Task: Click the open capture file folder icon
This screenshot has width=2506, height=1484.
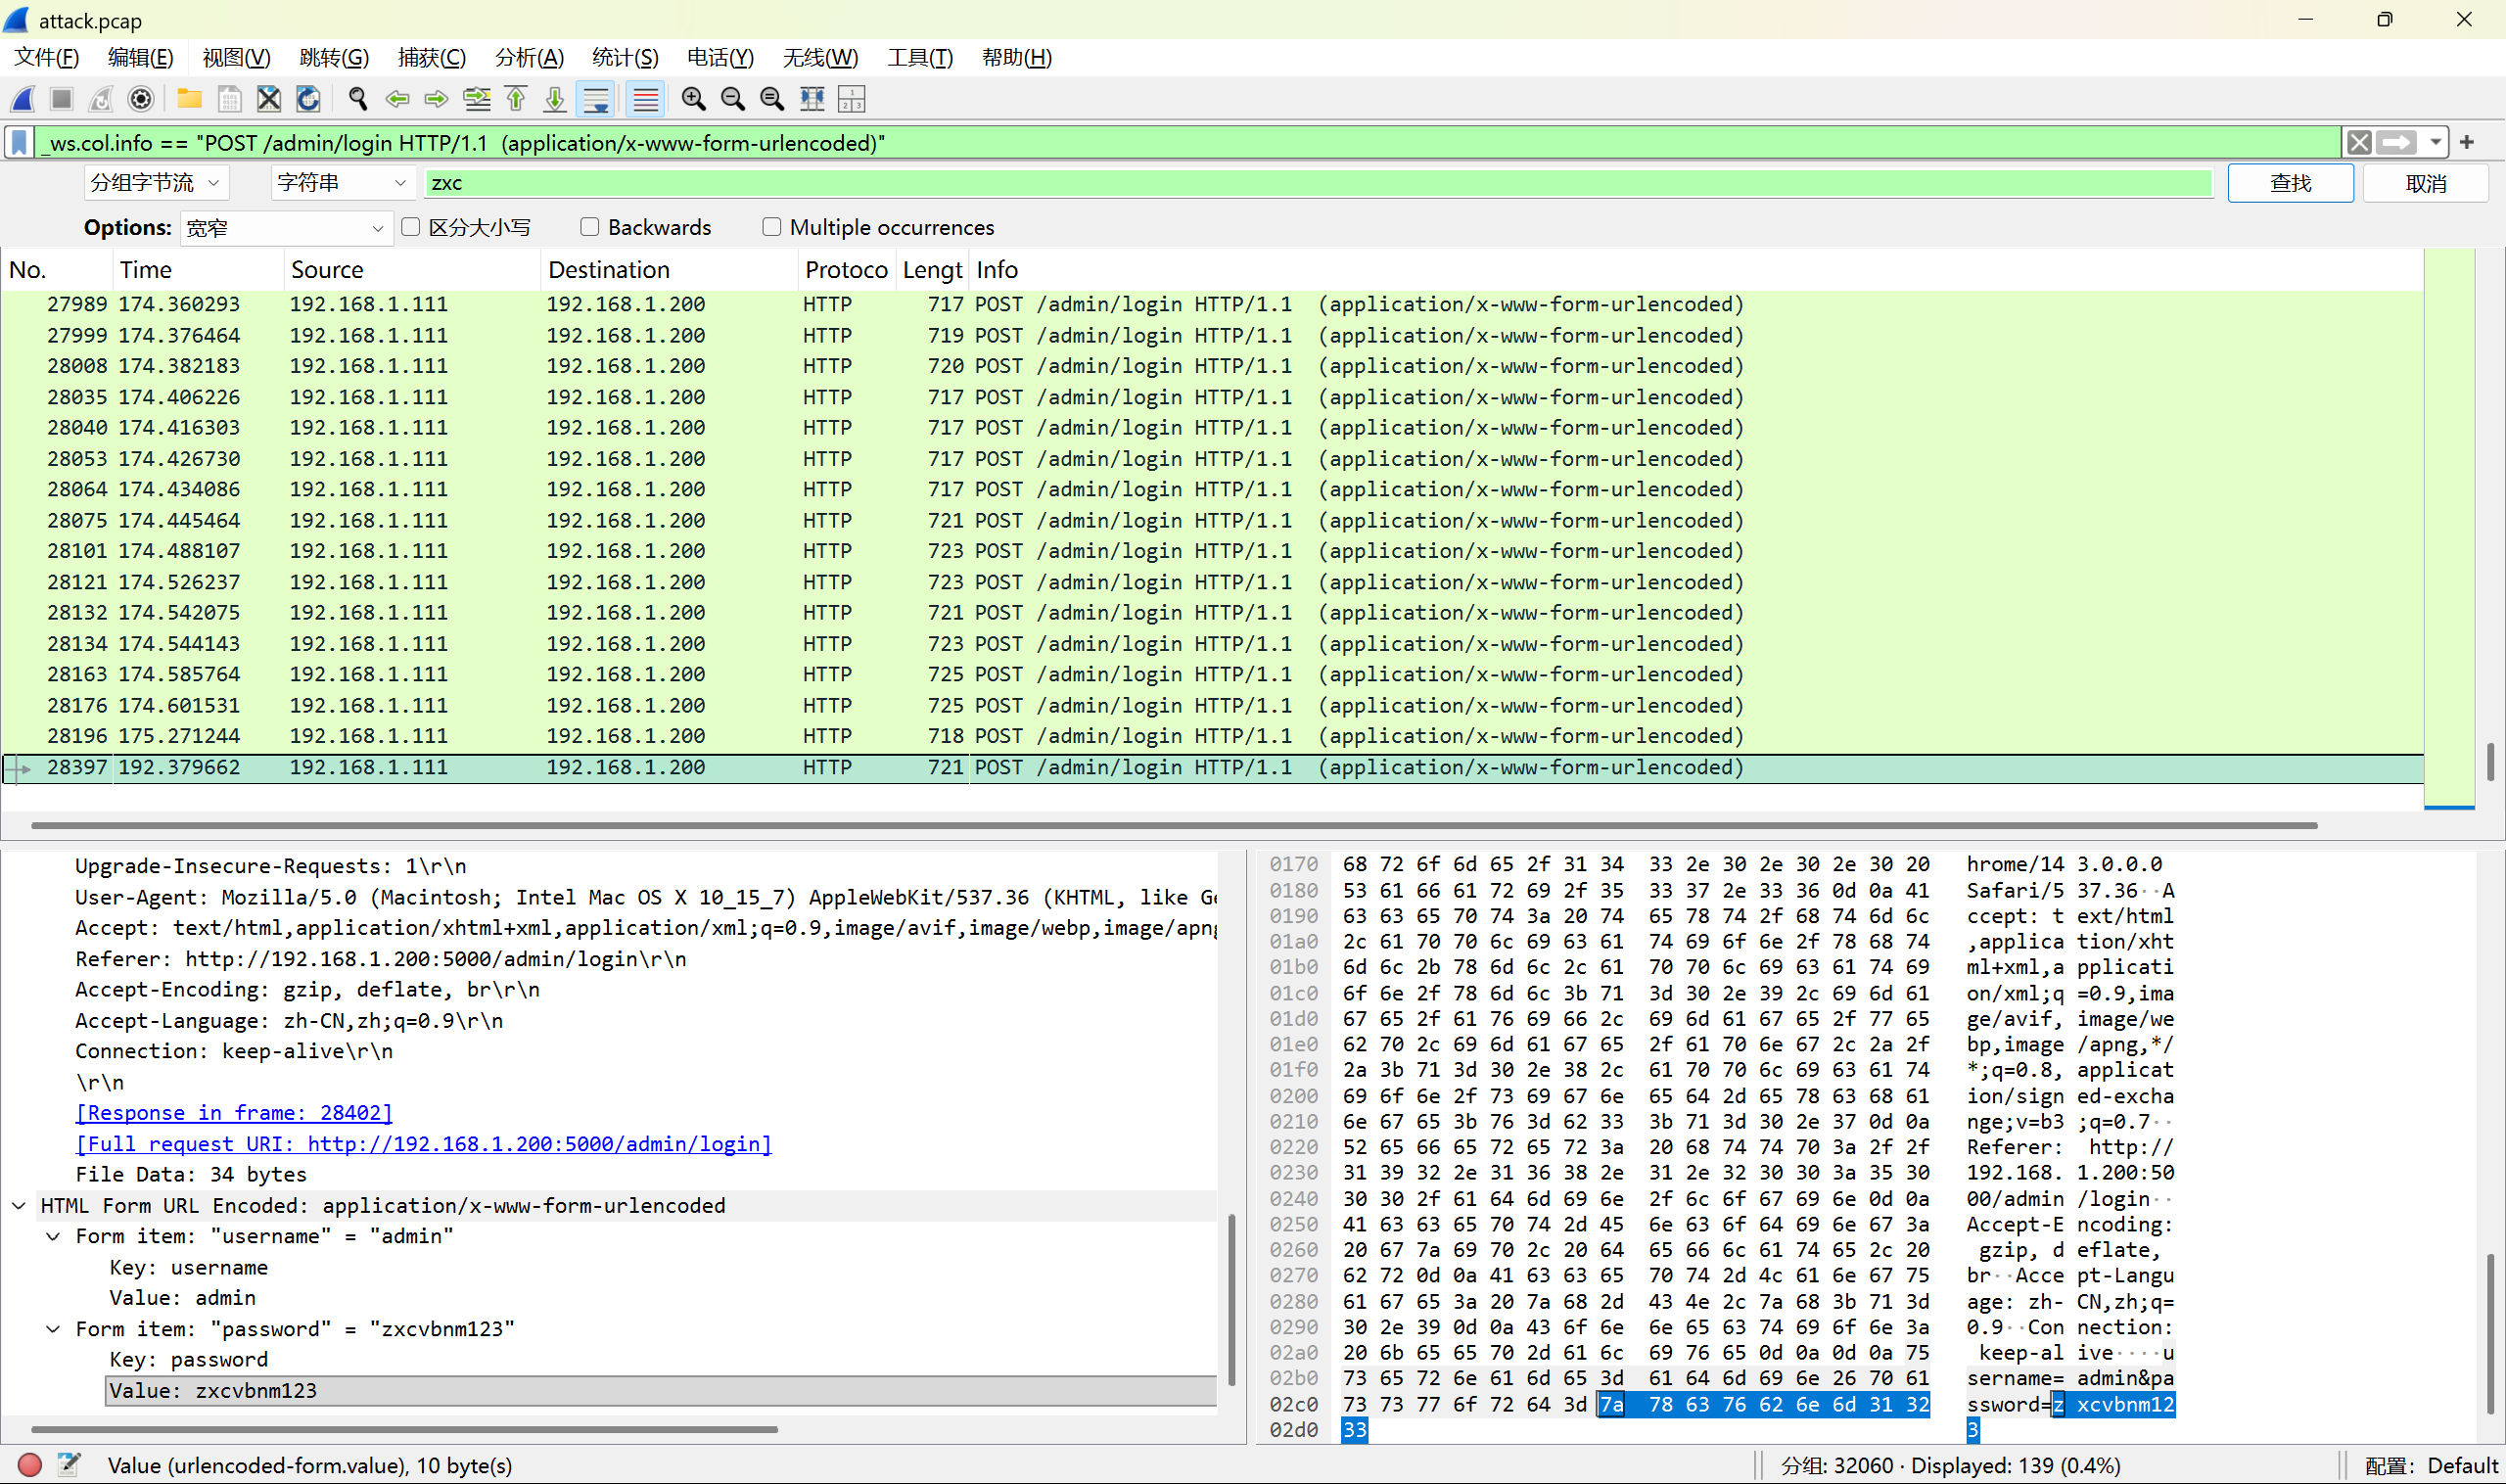Action: (189, 99)
